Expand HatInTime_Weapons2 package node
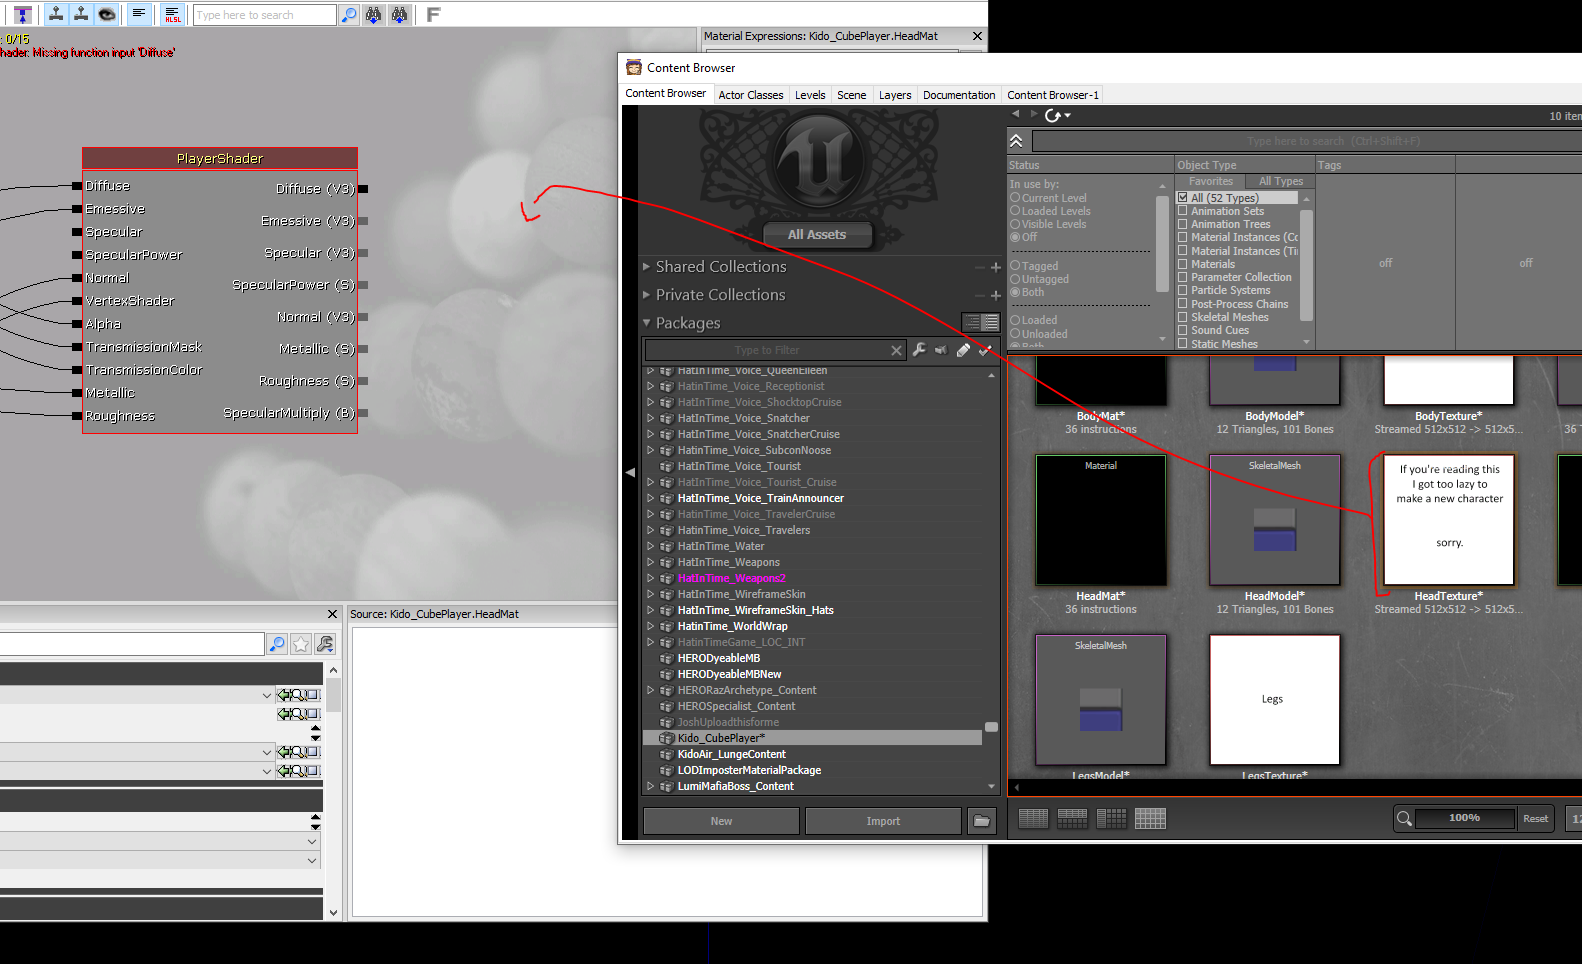The height and width of the screenshot is (964, 1582). (650, 578)
